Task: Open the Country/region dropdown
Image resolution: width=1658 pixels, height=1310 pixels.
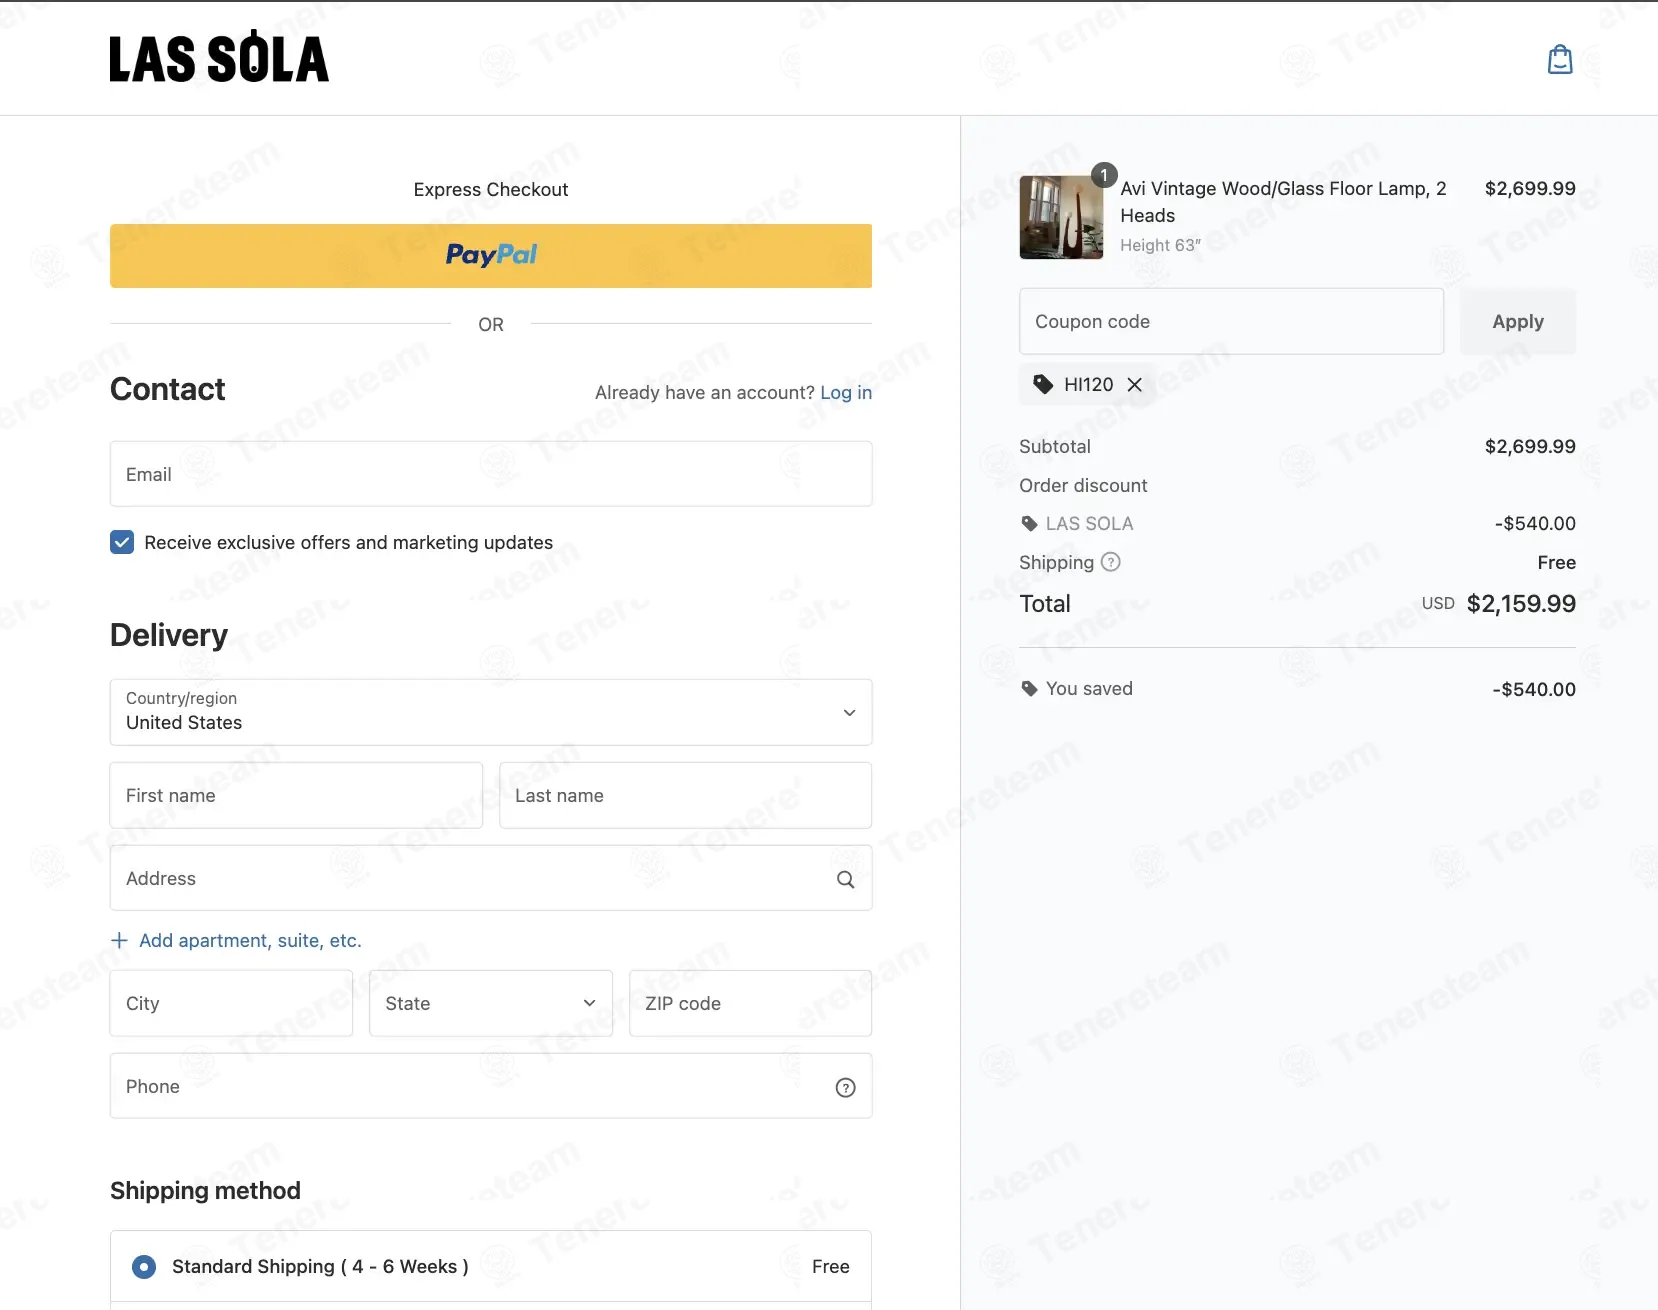Action: (x=491, y=712)
